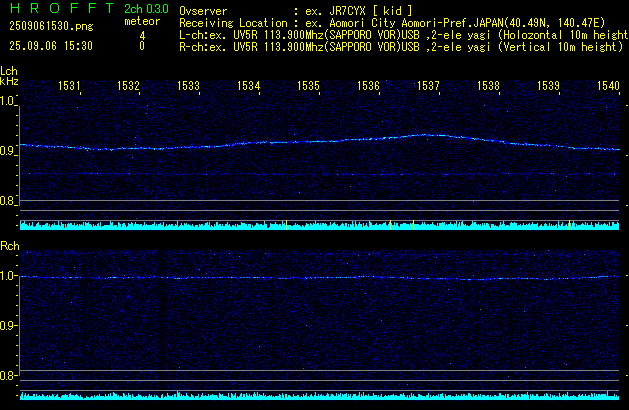Click the 1531 time axis label
This screenshot has width=629, height=410.
[69, 86]
